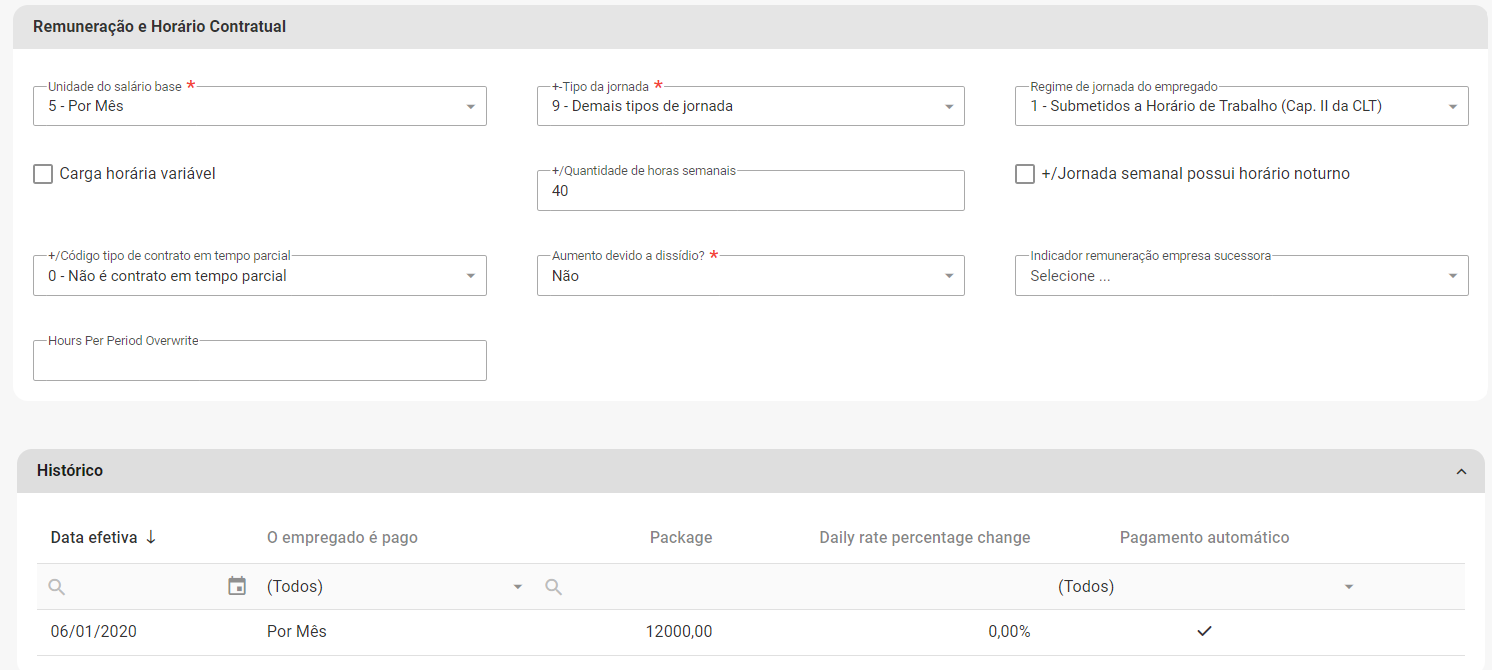The height and width of the screenshot is (670, 1492).
Task: Sort by Package column header
Action: tap(680, 537)
